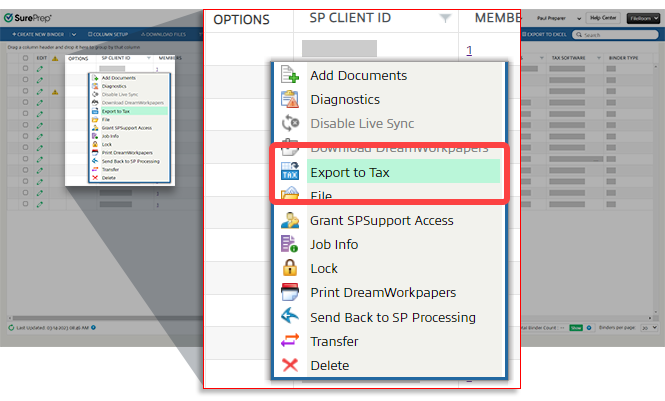Click scroll-up arrow on grid's vertical scrollbar
Image resolution: width=665 pixels, height=401 pixels.
(x=656, y=67)
